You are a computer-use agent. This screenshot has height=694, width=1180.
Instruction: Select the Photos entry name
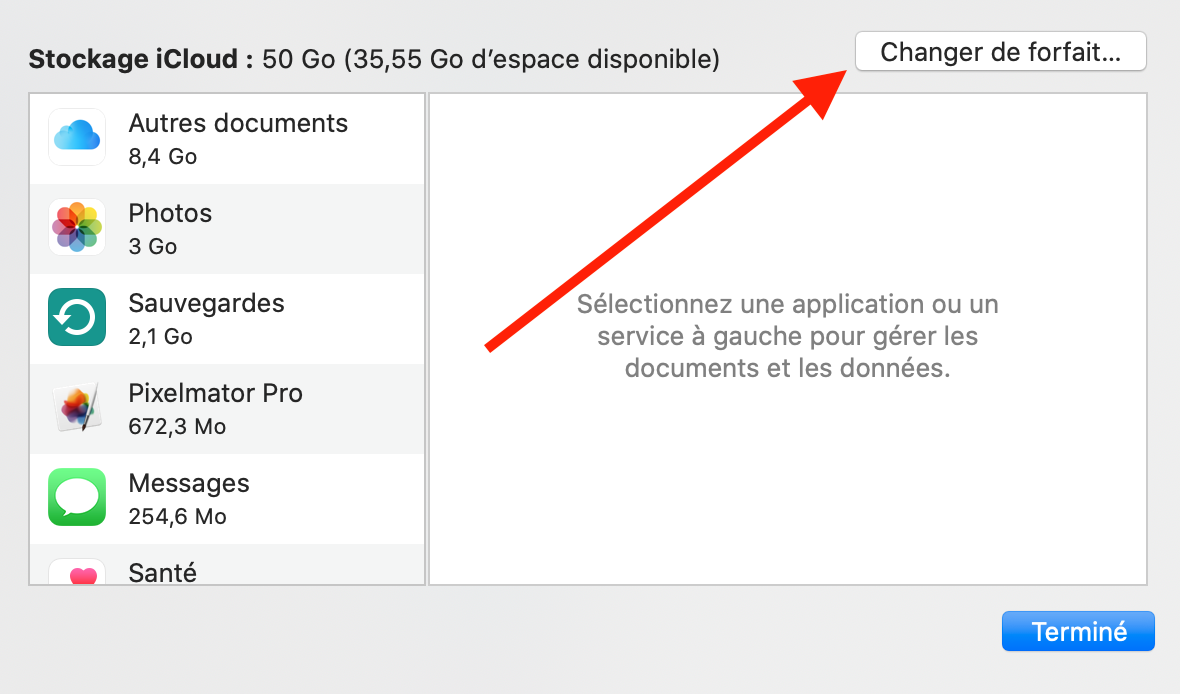170,213
